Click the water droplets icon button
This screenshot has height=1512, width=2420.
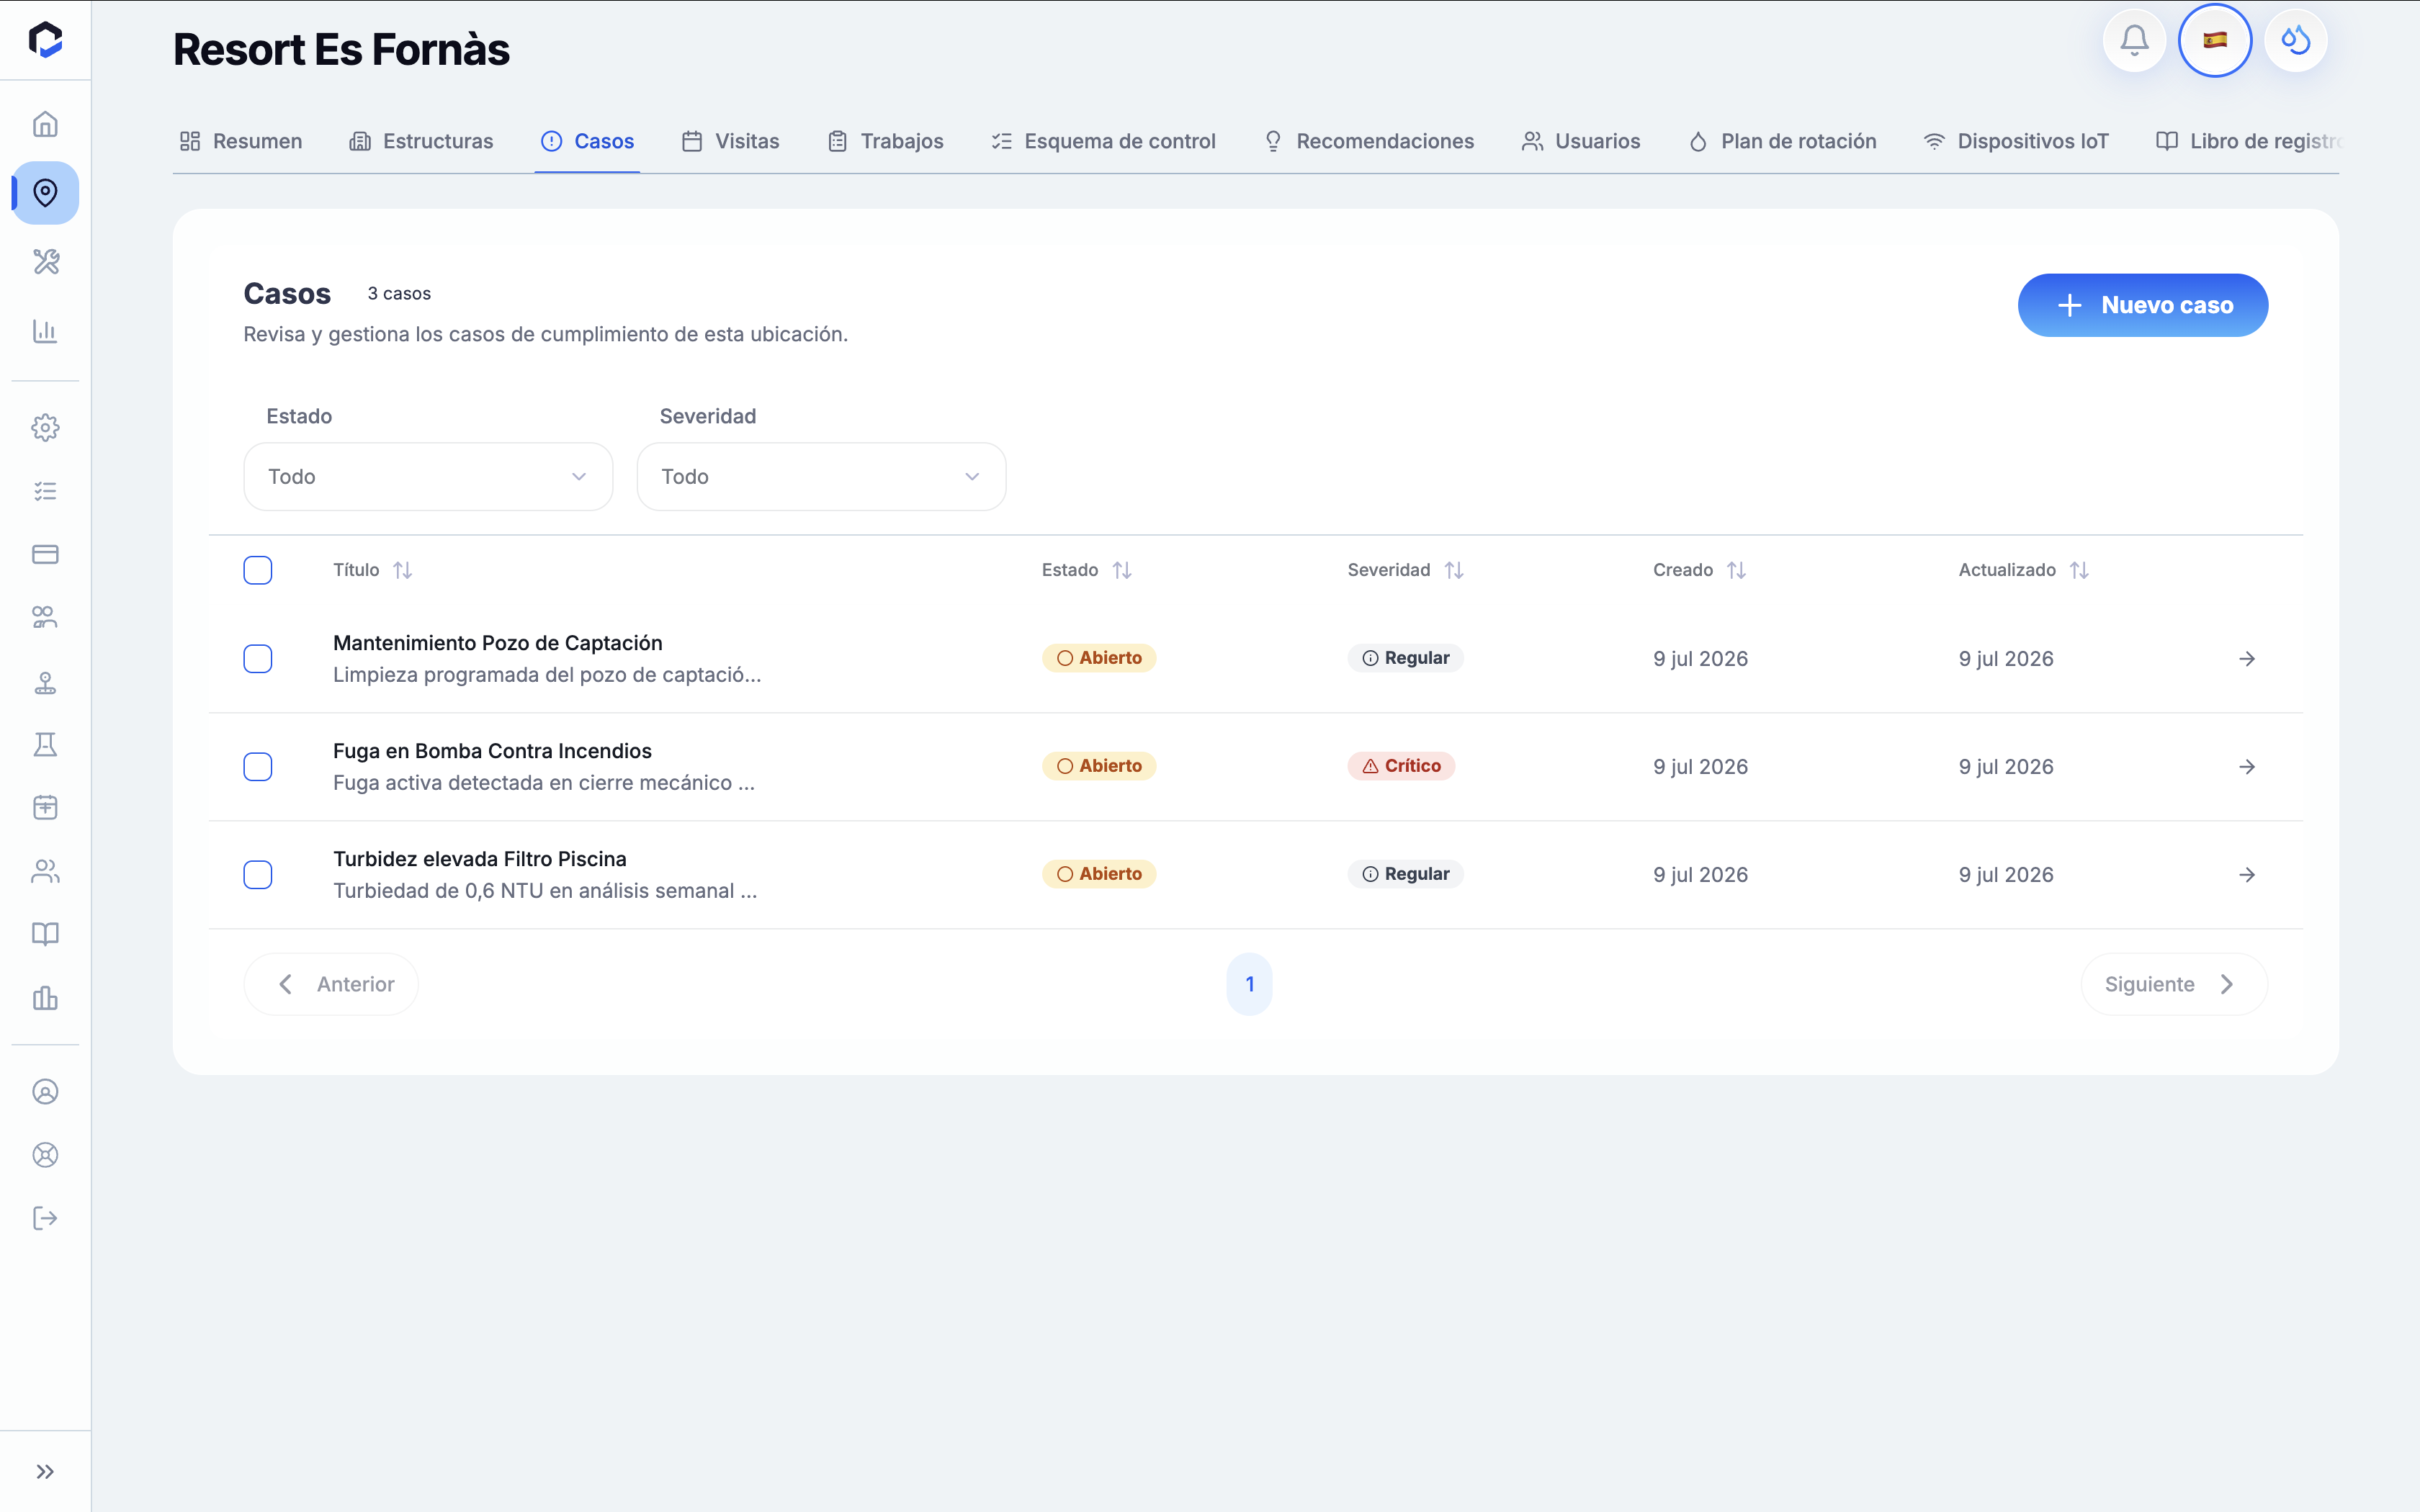pyautogui.click(x=2295, y=41)
